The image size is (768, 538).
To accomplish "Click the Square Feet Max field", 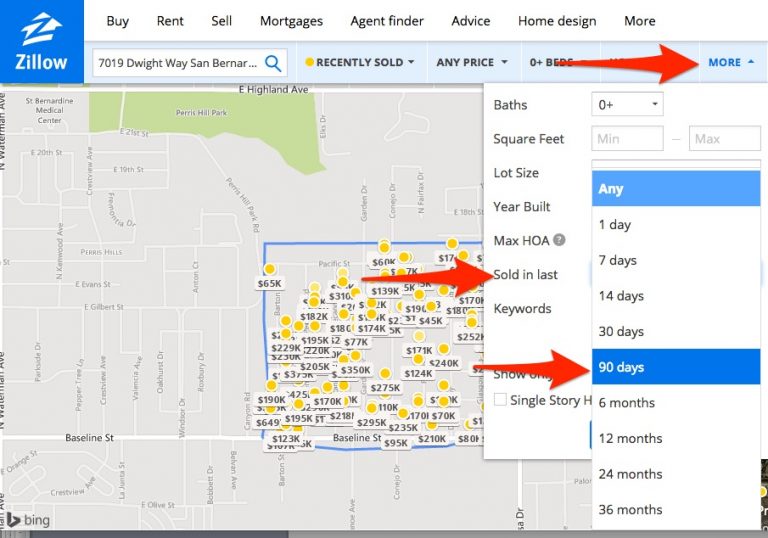I will coord(725,139).
